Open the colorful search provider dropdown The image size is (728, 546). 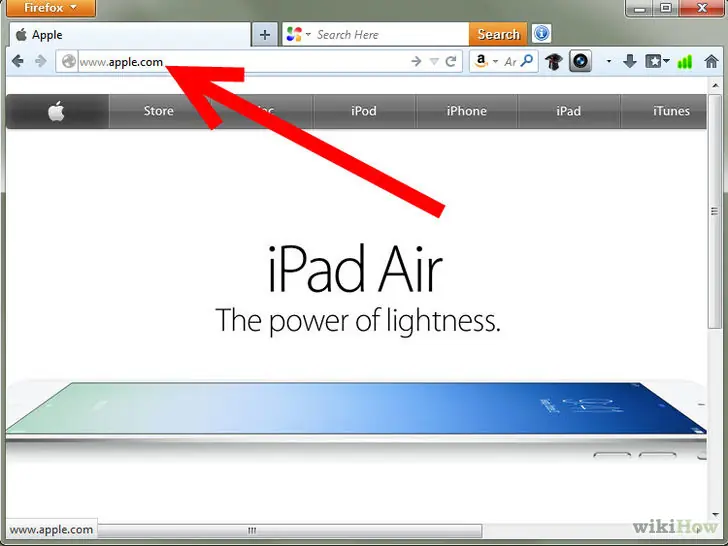298,34
